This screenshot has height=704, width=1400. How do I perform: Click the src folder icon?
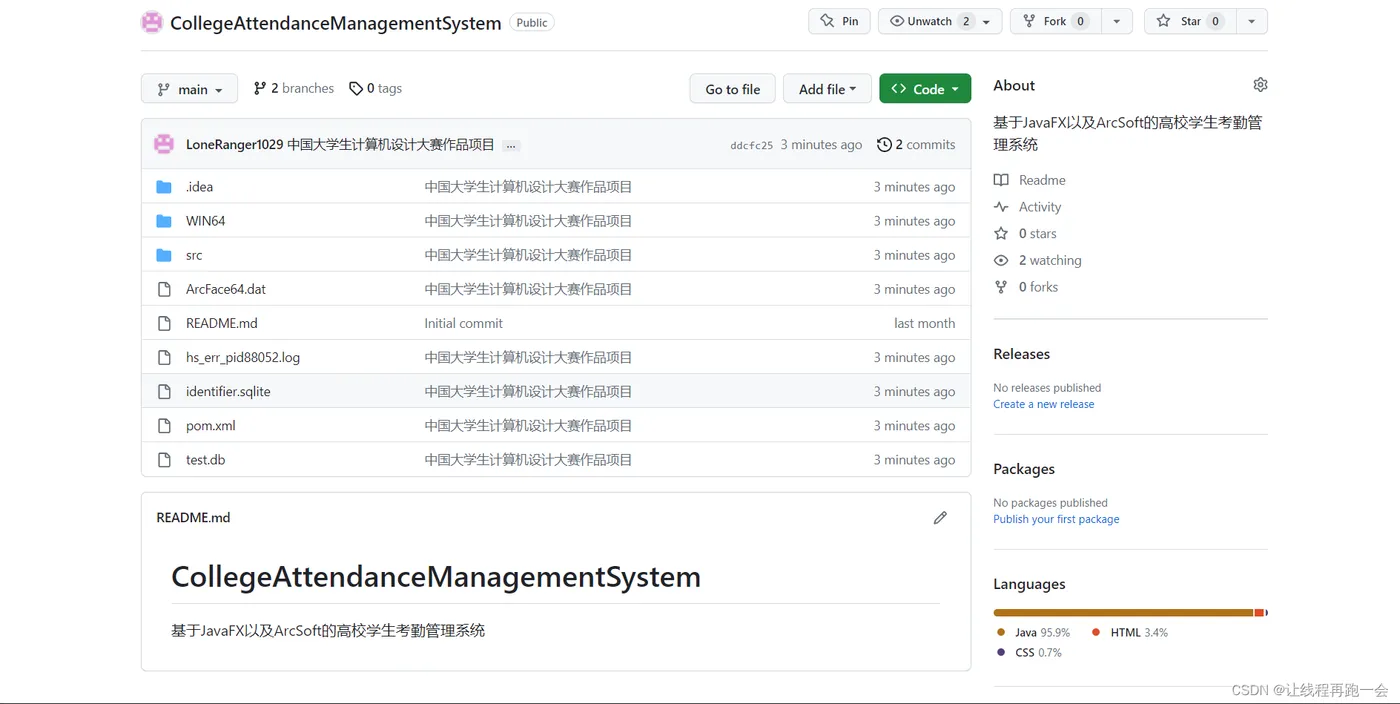[x=164, y=255]
